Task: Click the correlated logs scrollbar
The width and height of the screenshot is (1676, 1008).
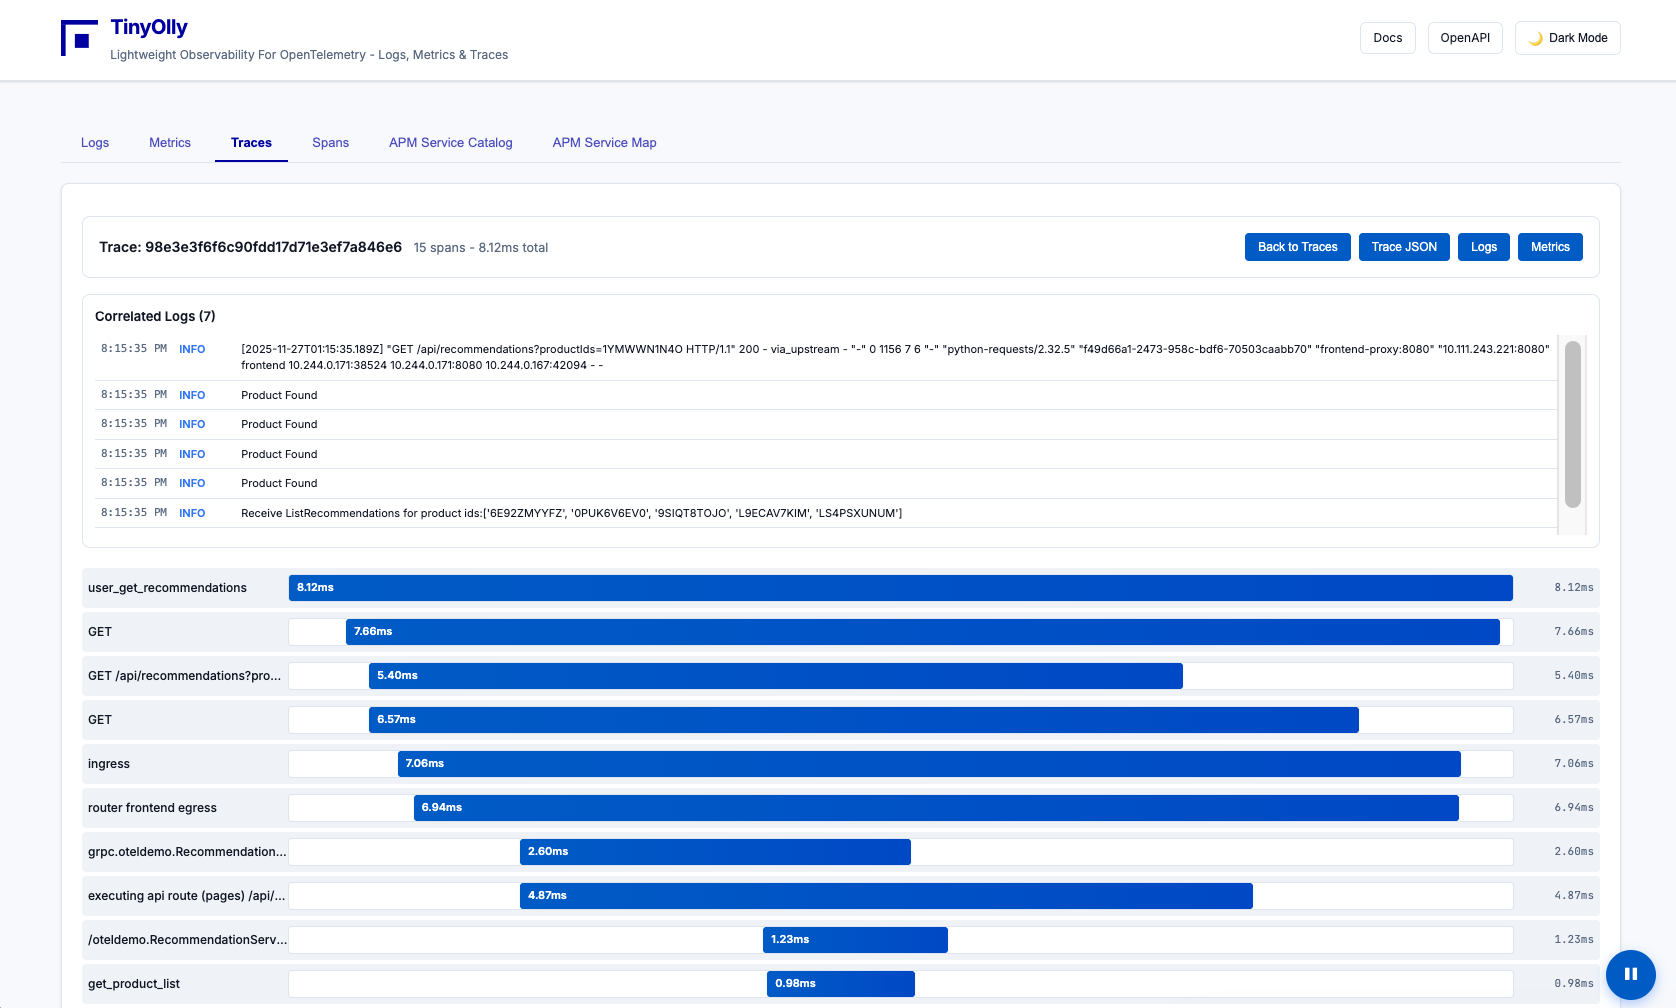Action: 1572,424
